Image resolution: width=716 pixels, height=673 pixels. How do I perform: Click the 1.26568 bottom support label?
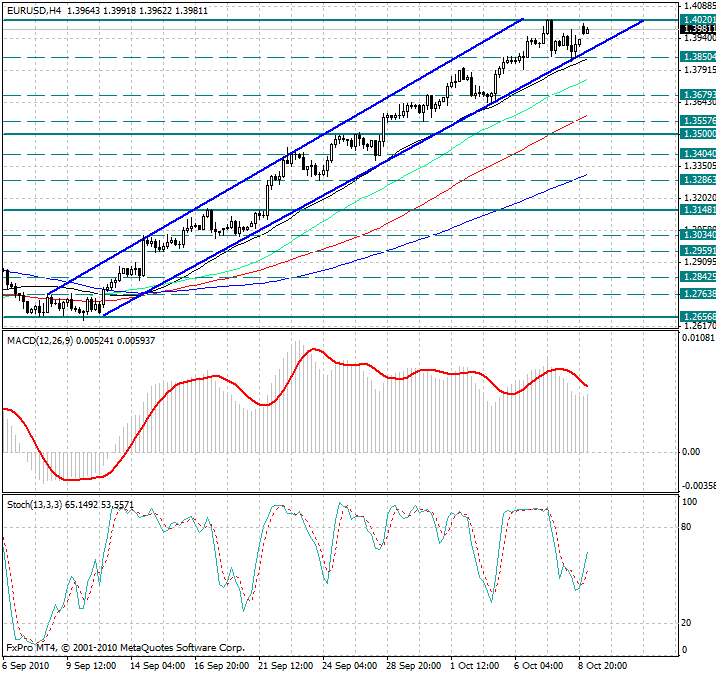tap(697, 316)
